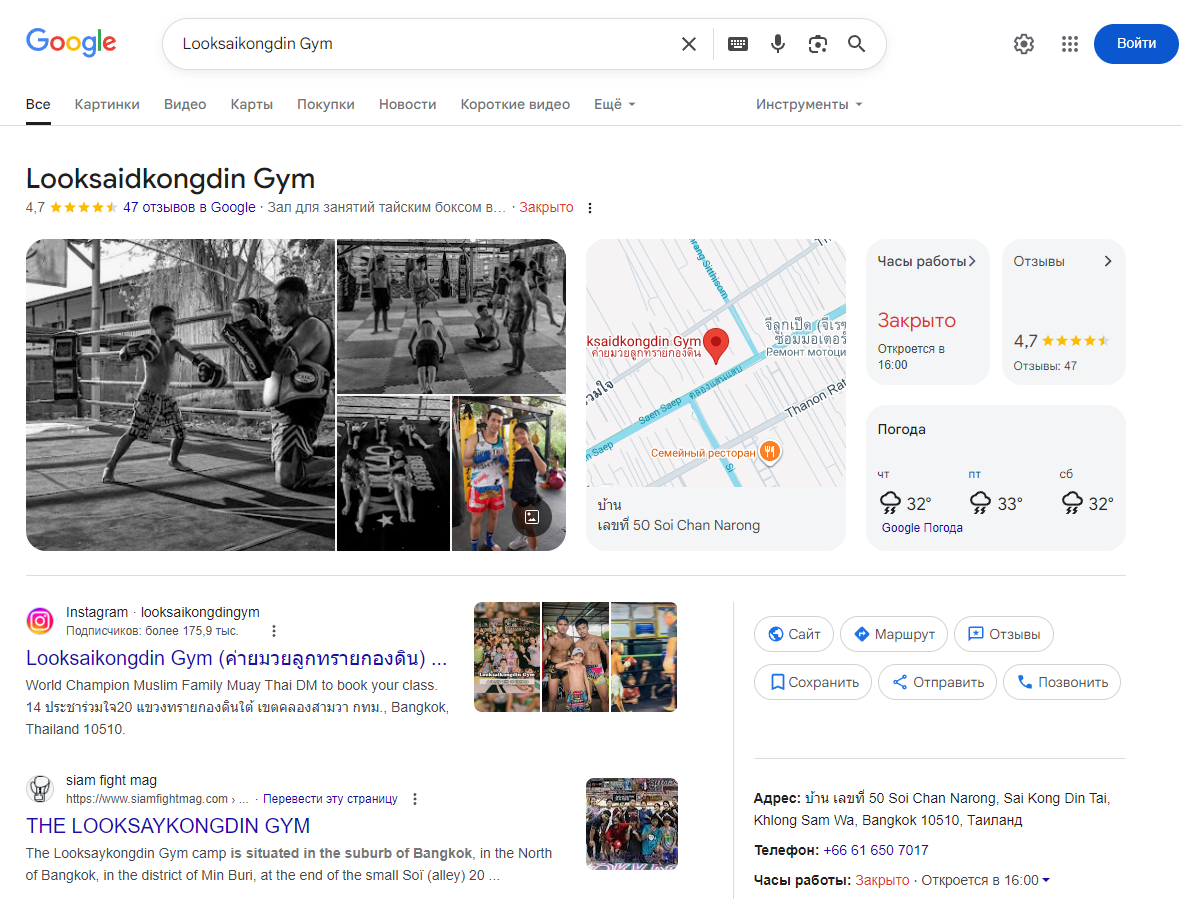This screenshot has width=1182, height=899.
Task: Click the Погода card heading
Action: point(902,430)
